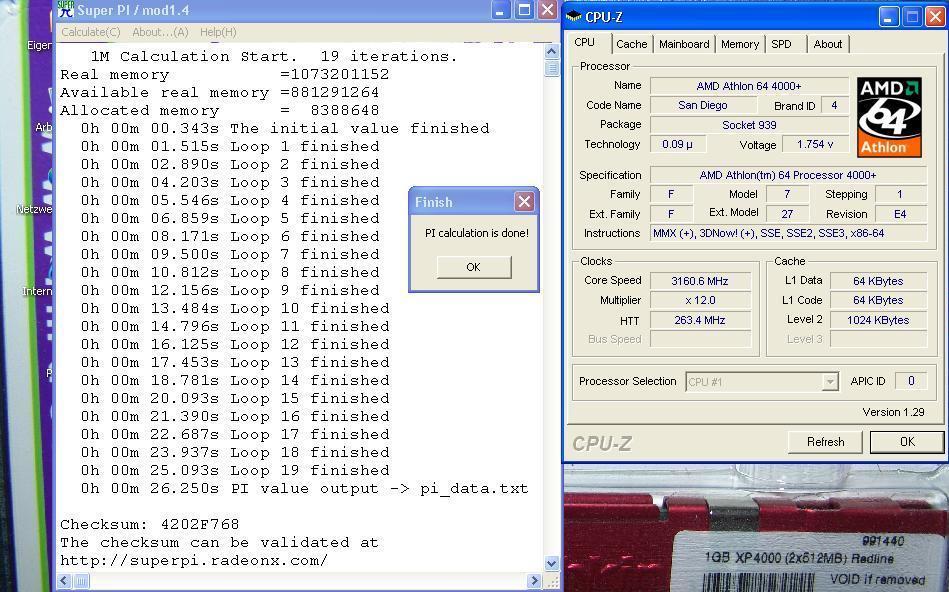Maximize the Super PI window
Viewport: 949px width, 592px height.
pos(524,10)
